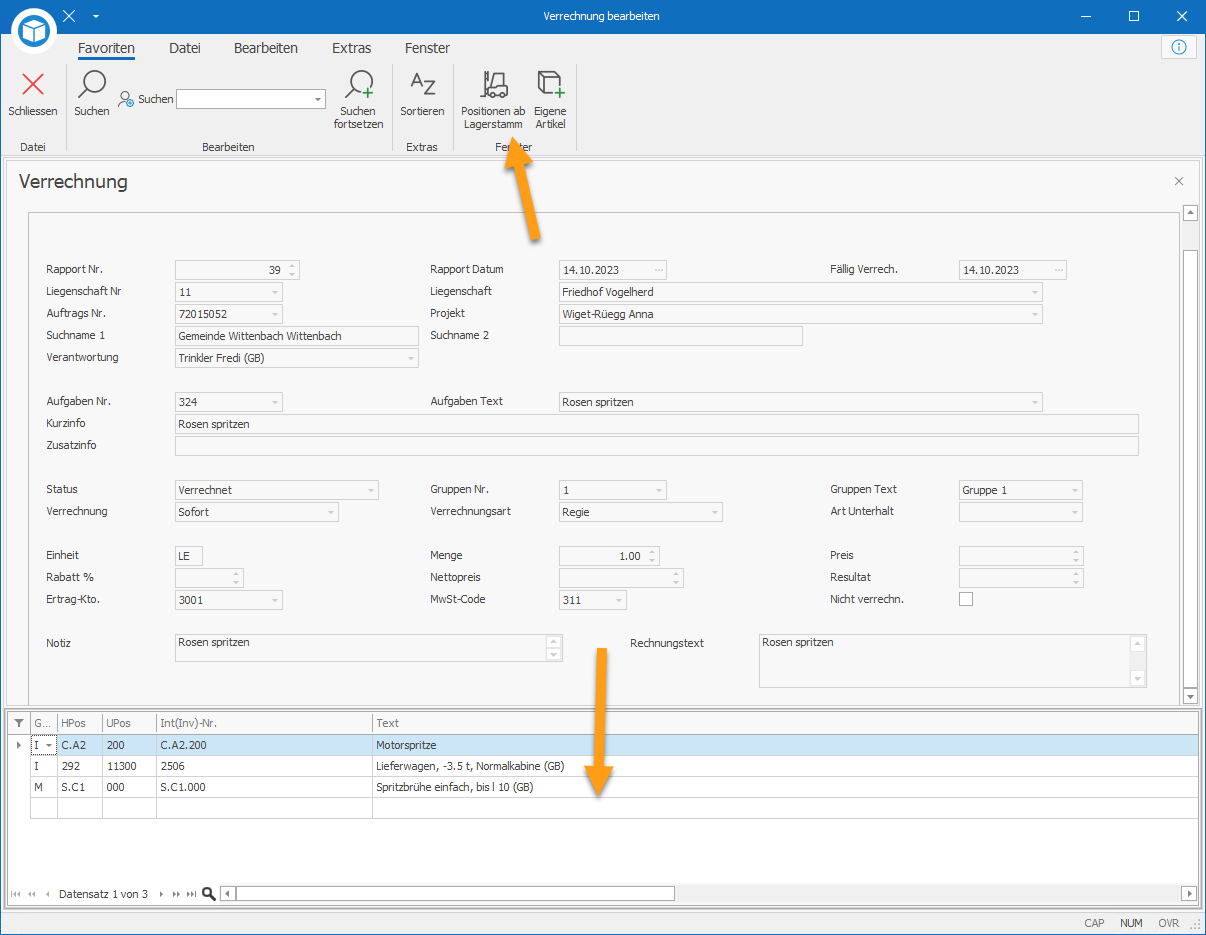This screenshot has height=935, width=1206.
Task: Click the UPos column header
Action: coord(130,723)
